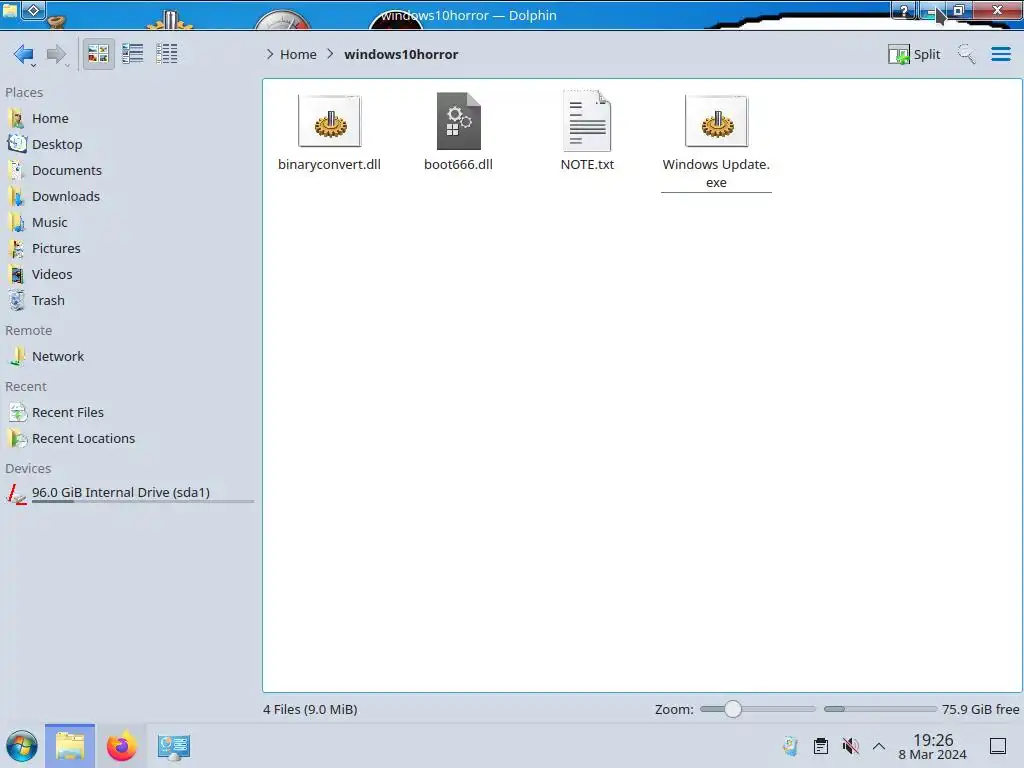This screenshot has width=1024, height=768.
Task: Select binaryconvert.dll file icon
Action: click(x=329, y=121)
